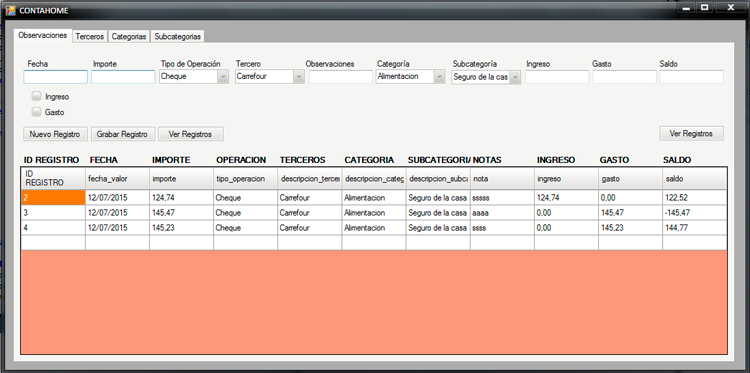
Task: Click the CONTAHOME app icon in title bar
Action: coord(11,10)
